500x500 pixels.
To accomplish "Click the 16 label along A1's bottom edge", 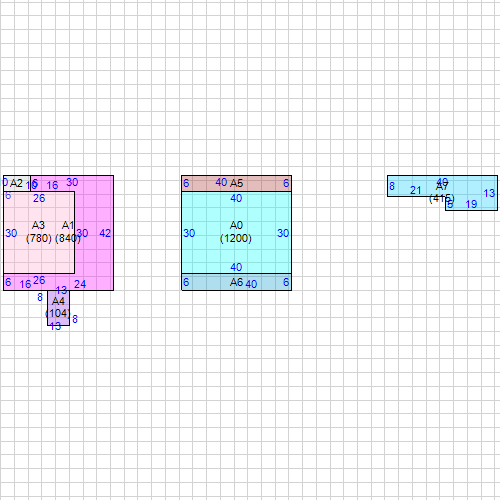I will pyautogui.click(x=25, y=284).
